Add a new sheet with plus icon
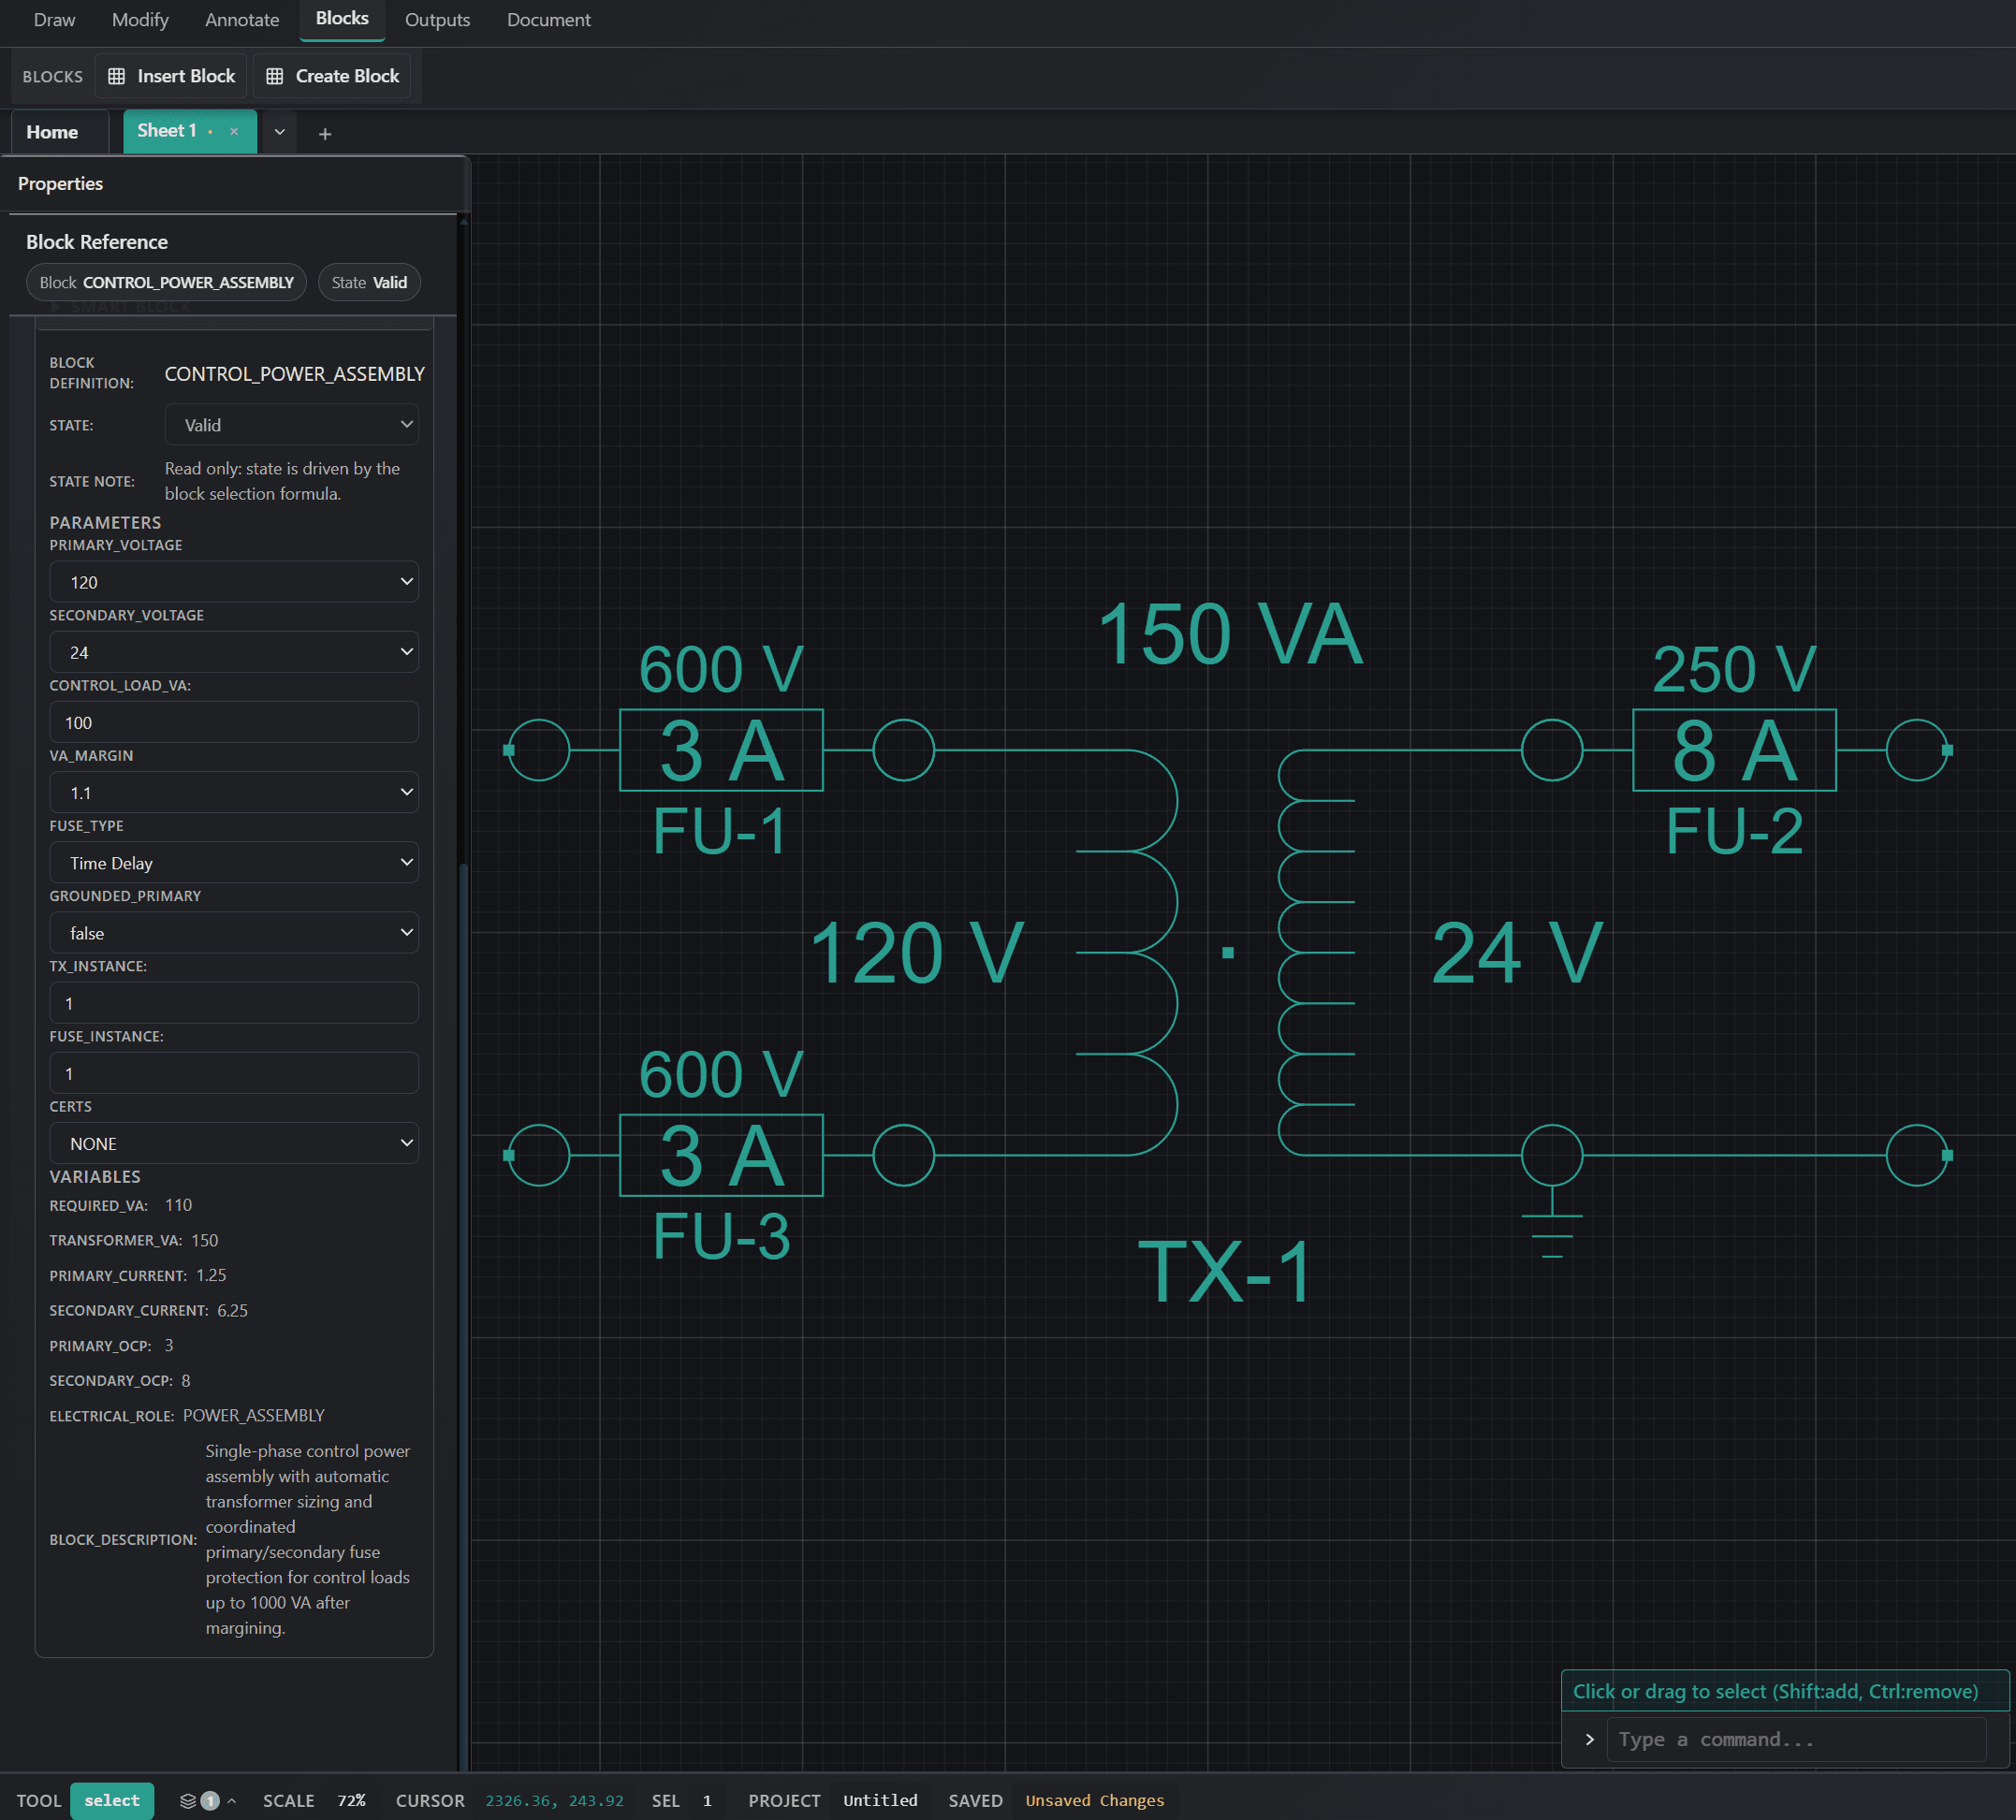This screenshot has height=1820, width=2016. (325, 134)
